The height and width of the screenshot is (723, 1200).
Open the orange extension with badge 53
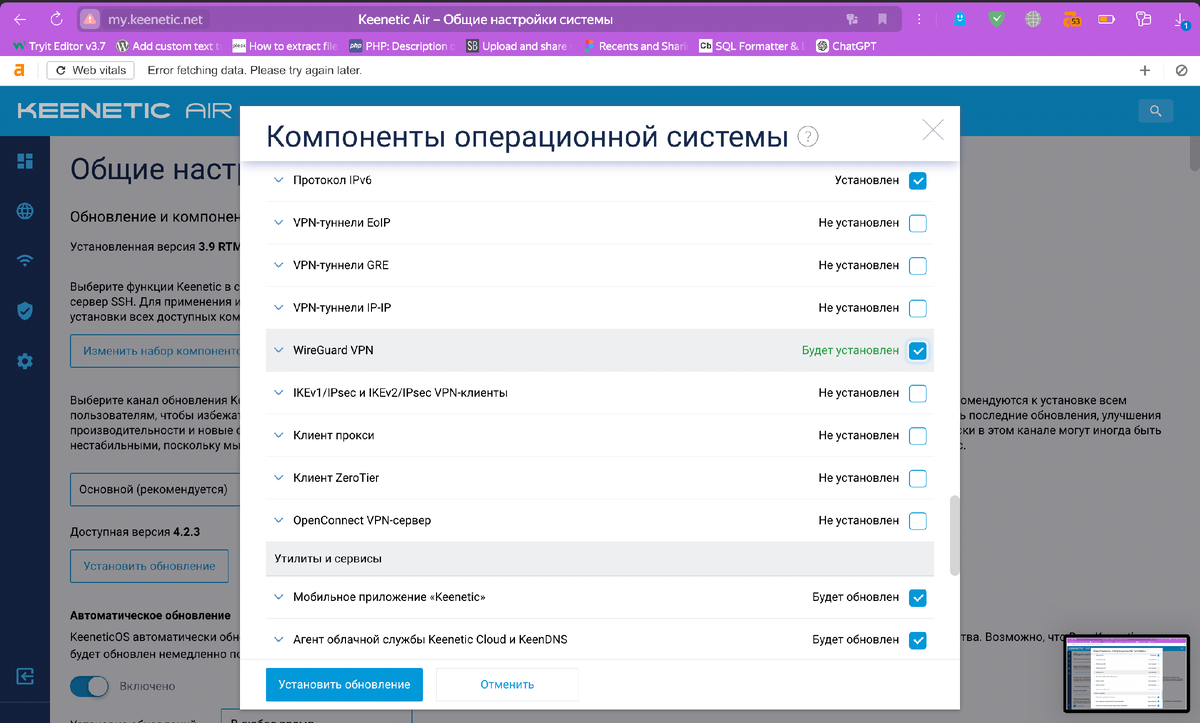coord(1070,19)
